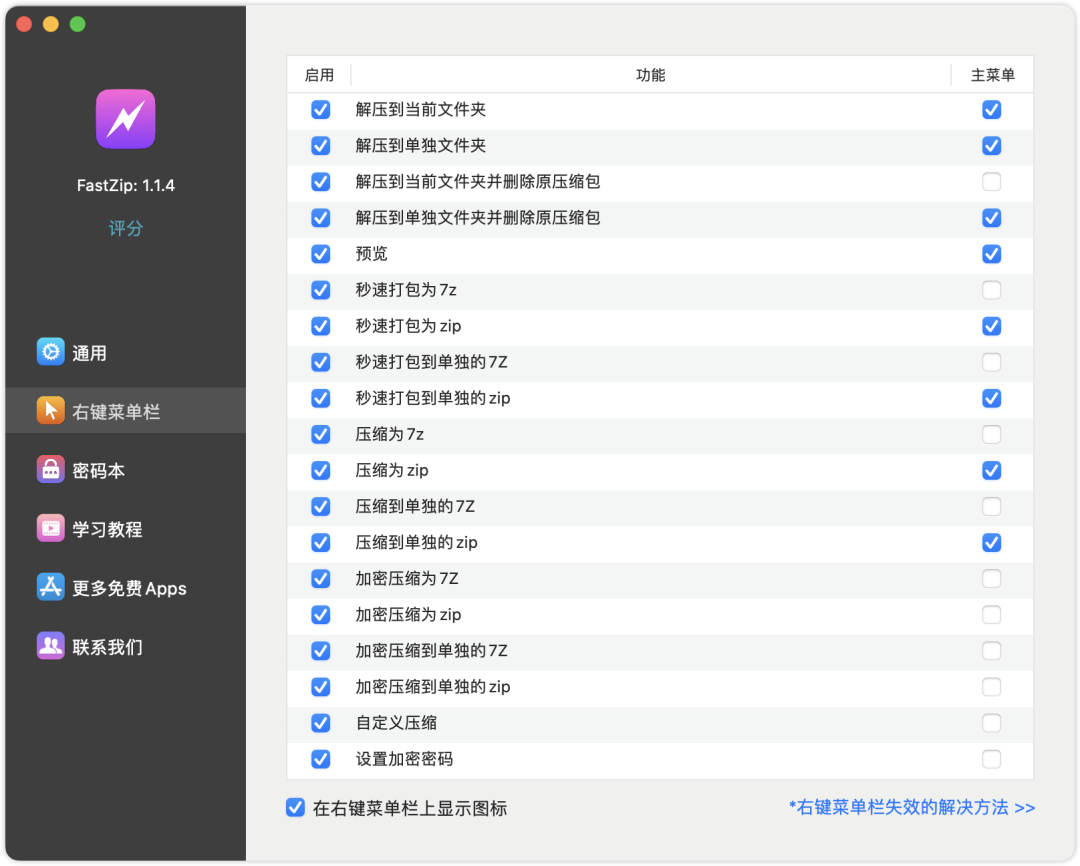
Task: Disable the 解压到当前文件夹 enable checkbox
Action: 320,110
